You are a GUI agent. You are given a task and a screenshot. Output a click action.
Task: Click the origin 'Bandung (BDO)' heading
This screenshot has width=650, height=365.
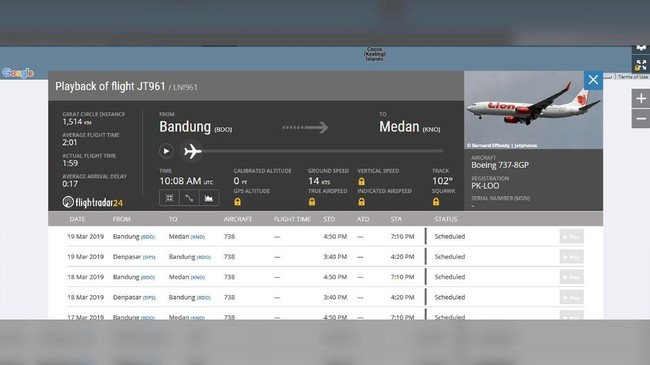coord(196,127)
